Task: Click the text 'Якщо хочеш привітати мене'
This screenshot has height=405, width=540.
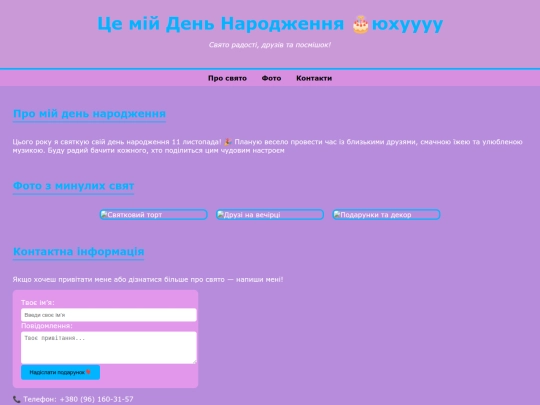Action: (x=62, y=279)
